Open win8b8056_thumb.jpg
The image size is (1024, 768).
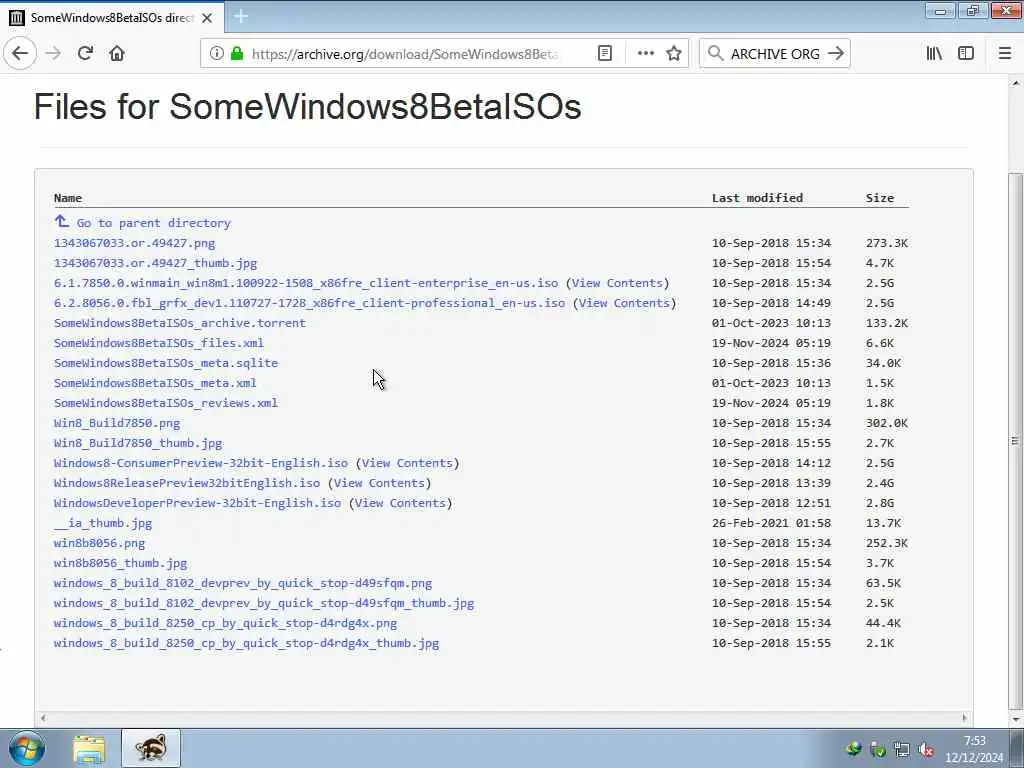pos(120,563)
